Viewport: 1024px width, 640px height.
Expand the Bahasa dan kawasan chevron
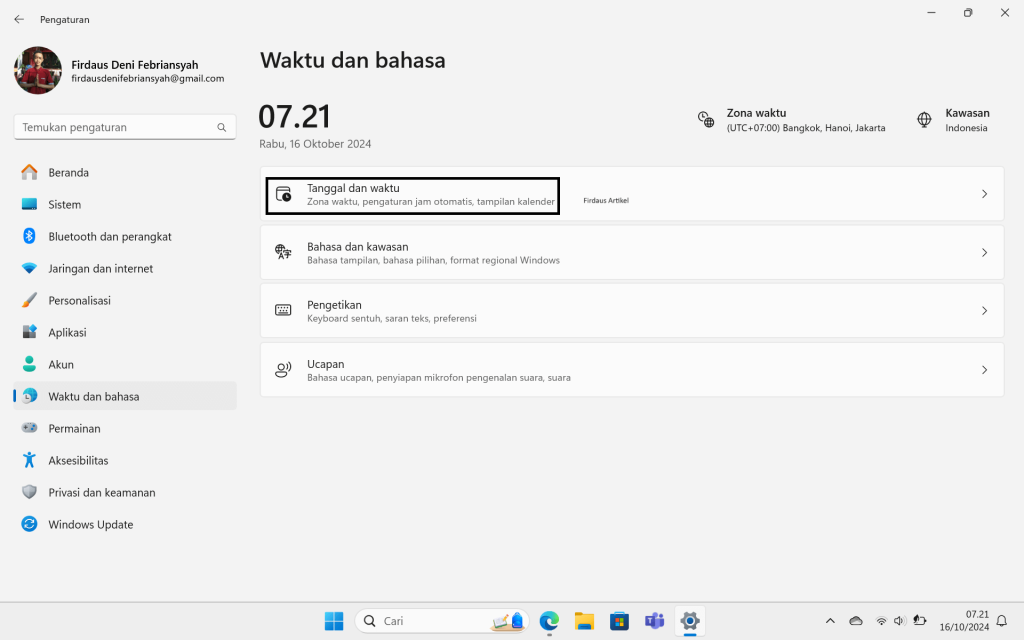tap(984, 253)
